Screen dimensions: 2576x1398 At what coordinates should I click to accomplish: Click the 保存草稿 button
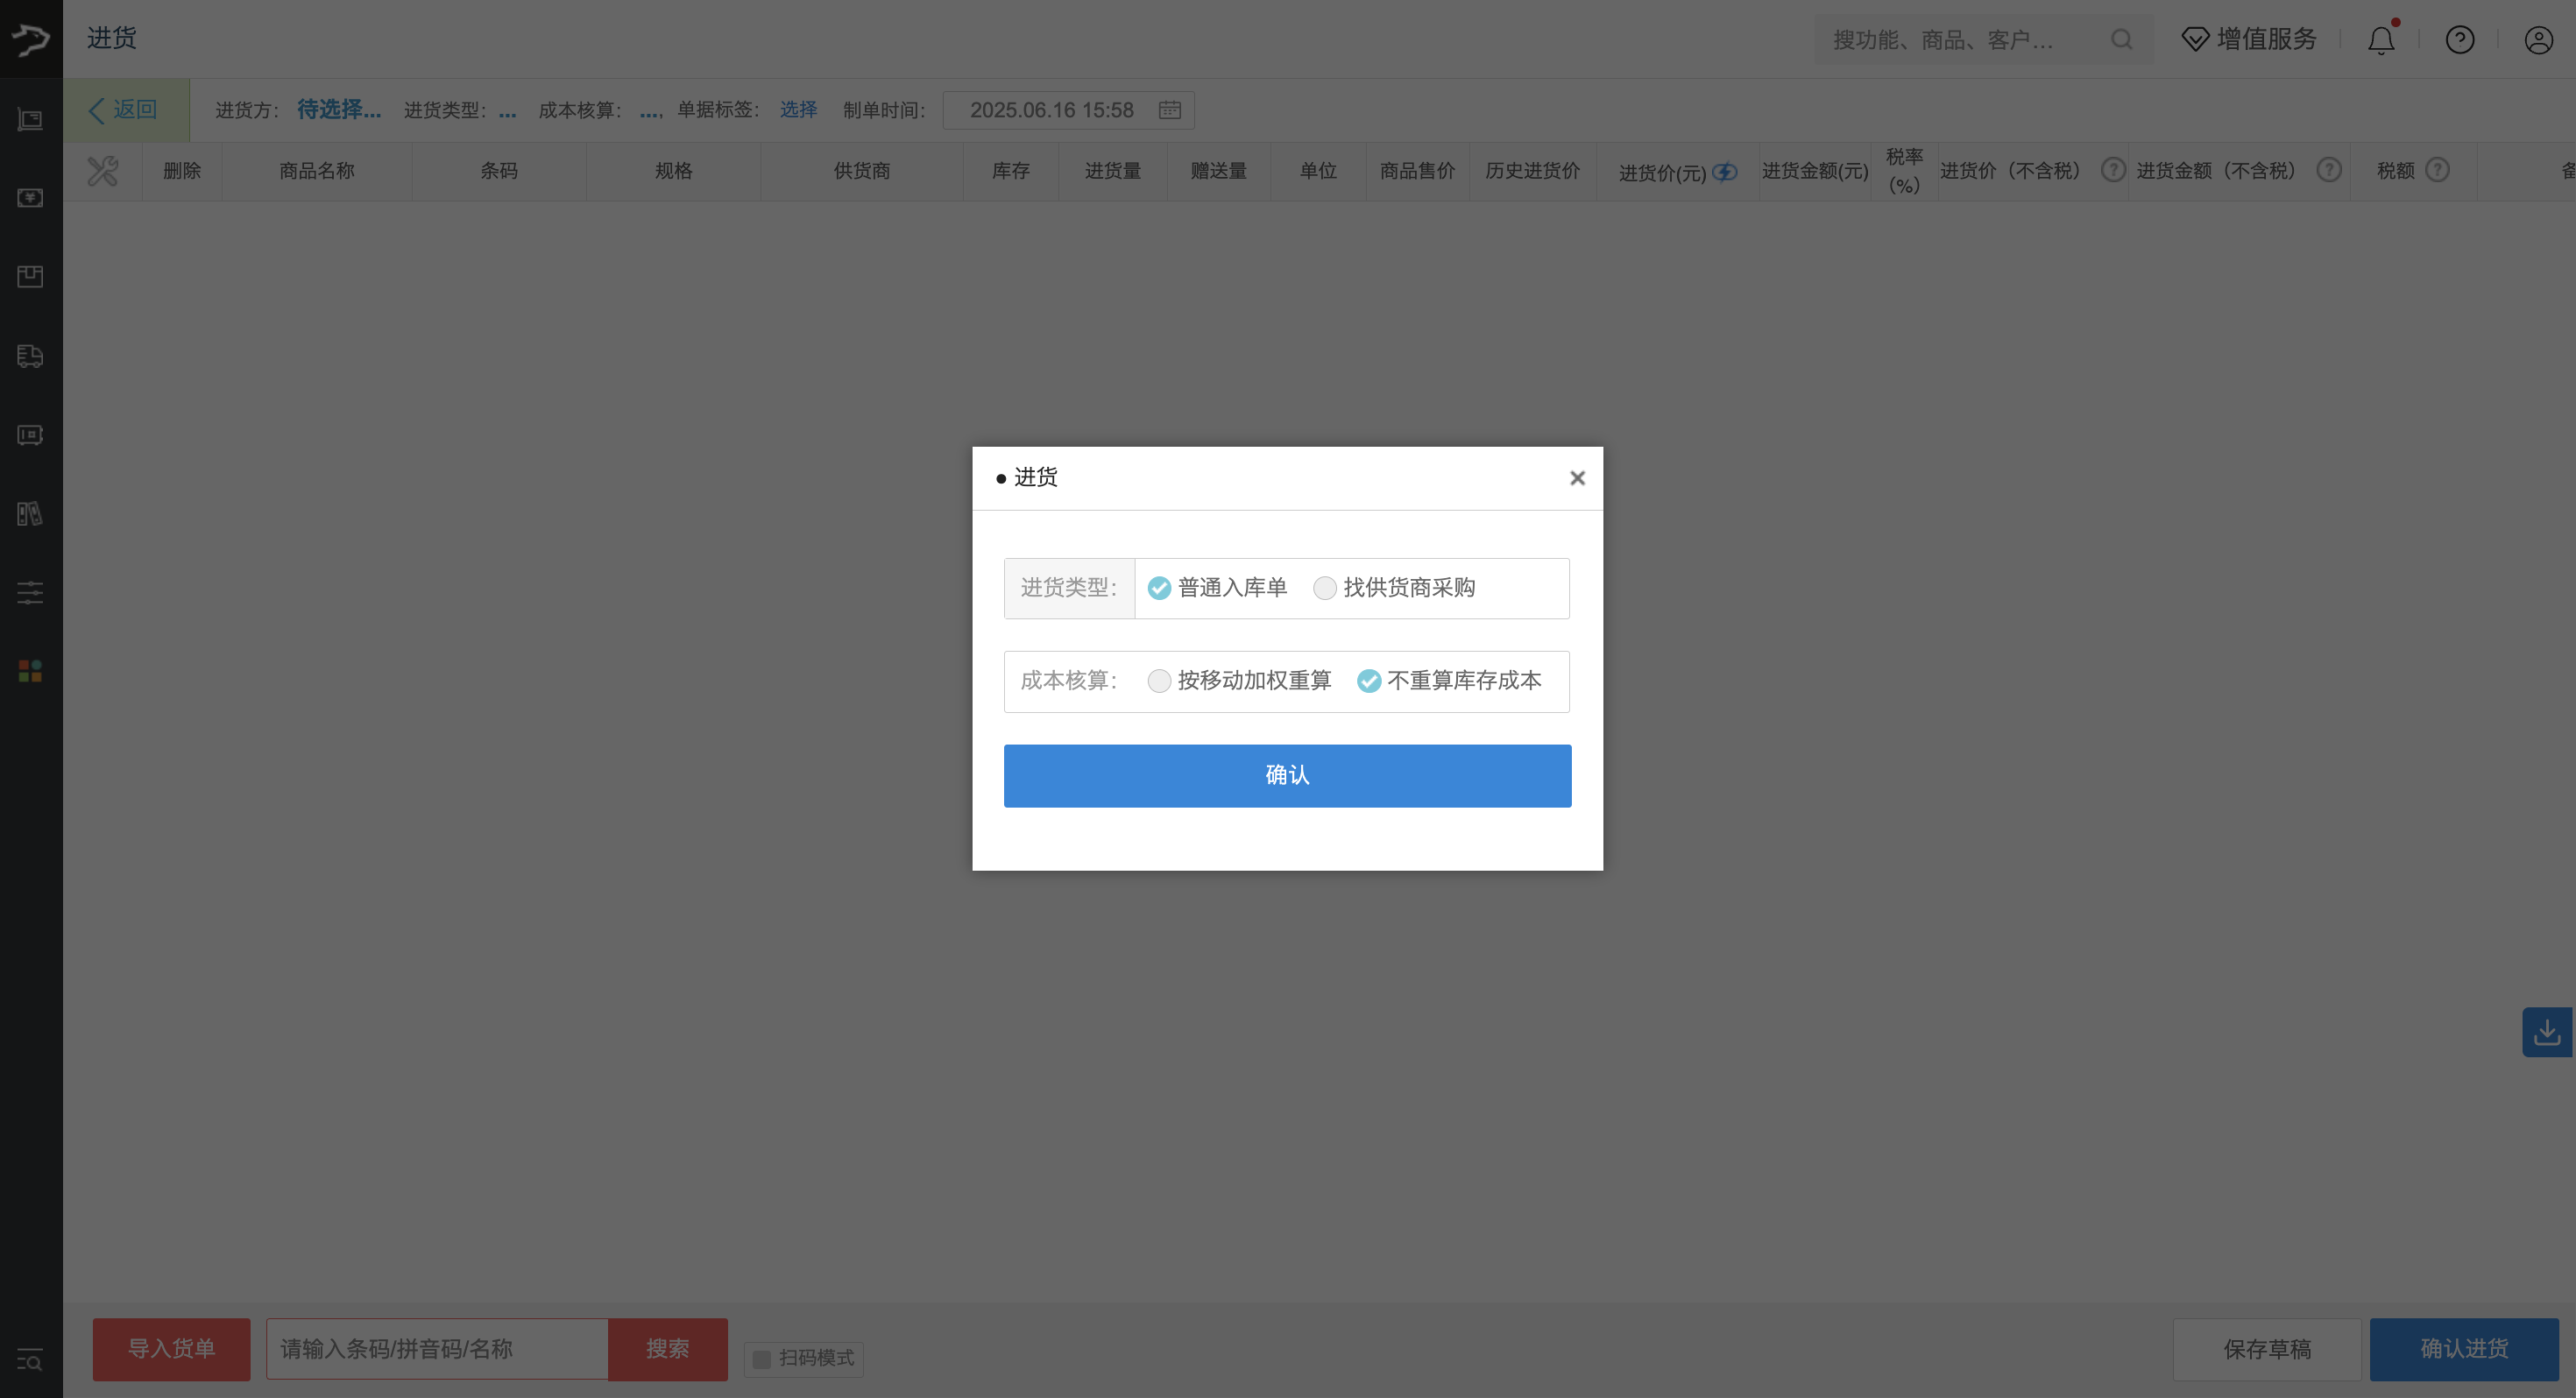(2267, 1349)
